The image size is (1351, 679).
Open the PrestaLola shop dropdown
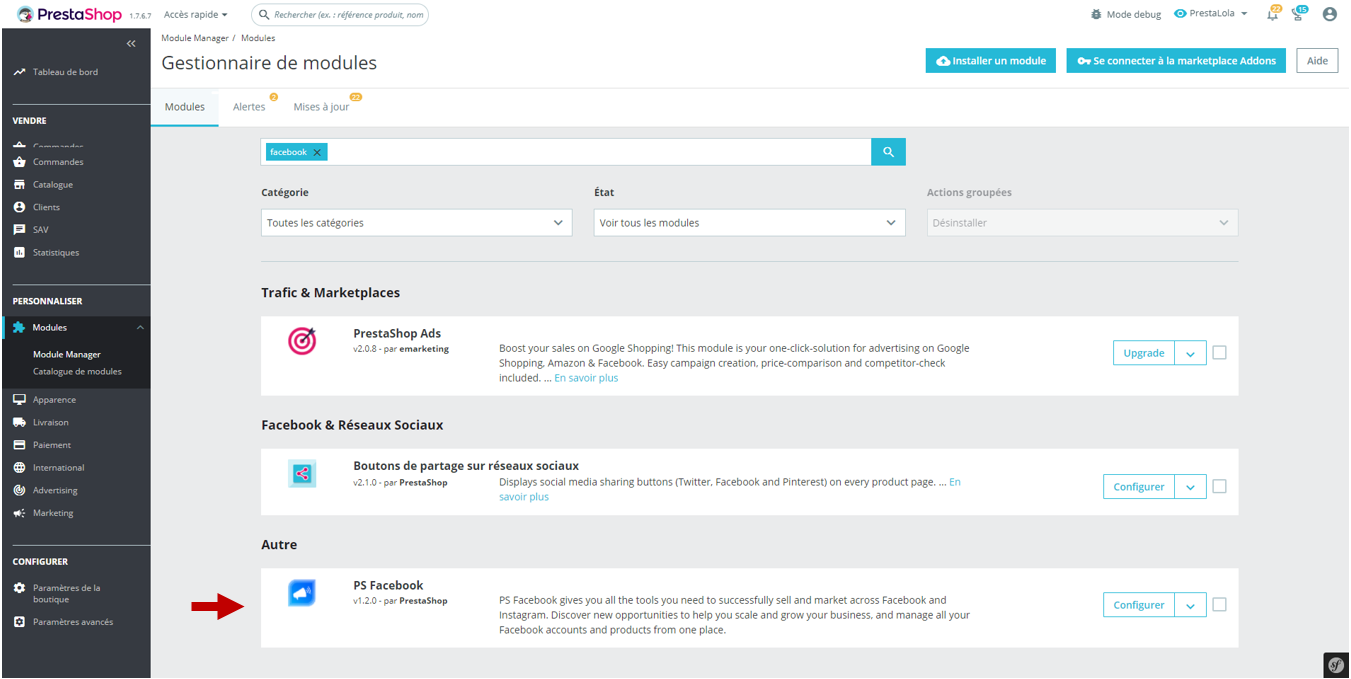(x=1211, y=14)
